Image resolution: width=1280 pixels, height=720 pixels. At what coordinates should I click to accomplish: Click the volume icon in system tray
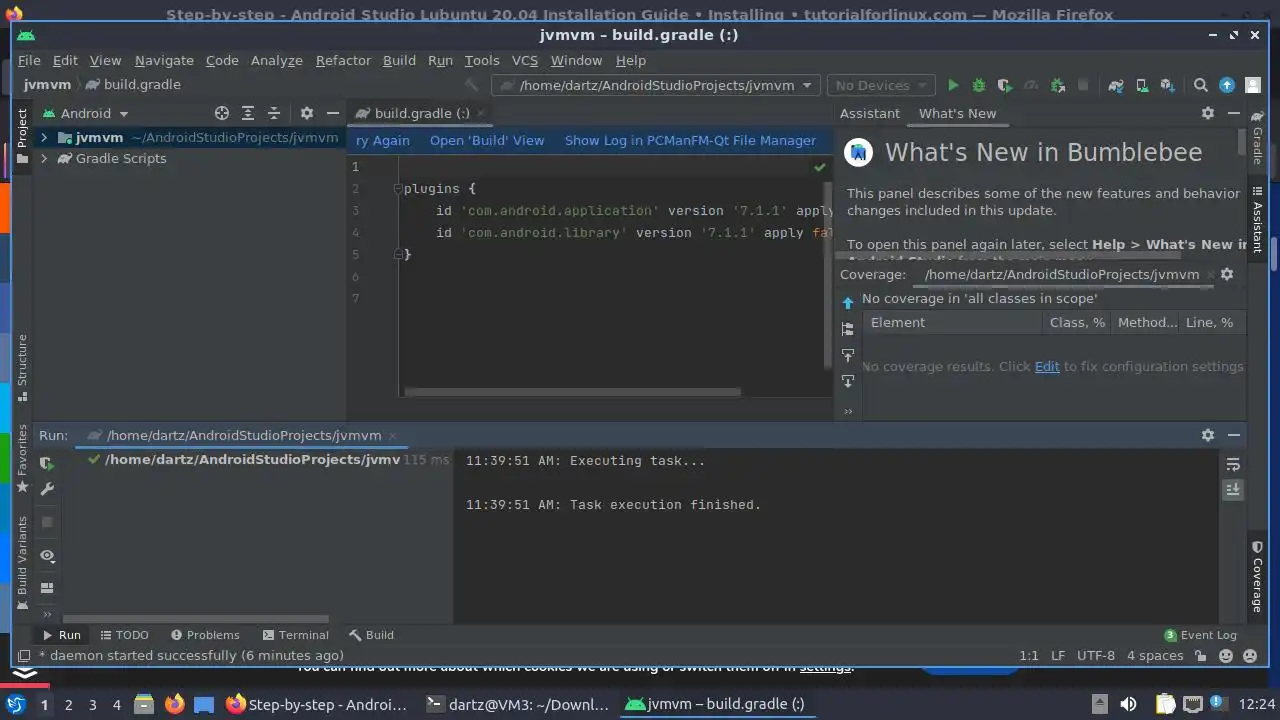(x=1127, y=704)
